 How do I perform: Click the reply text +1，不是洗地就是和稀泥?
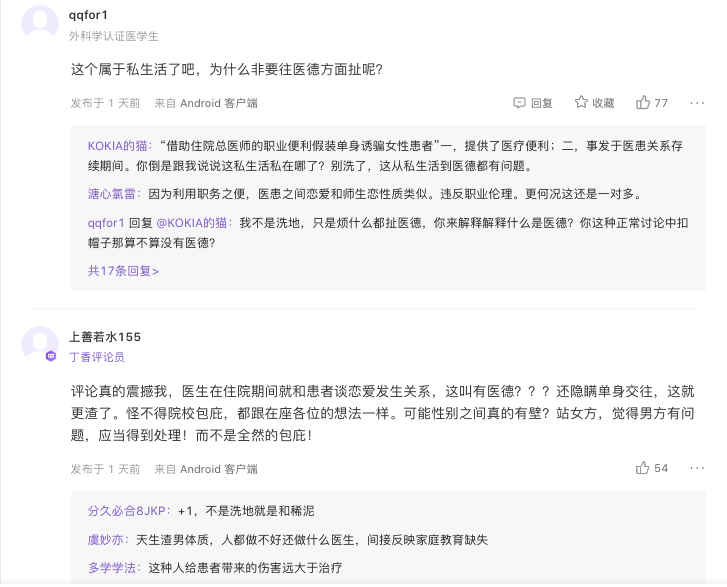pos(246,511)
